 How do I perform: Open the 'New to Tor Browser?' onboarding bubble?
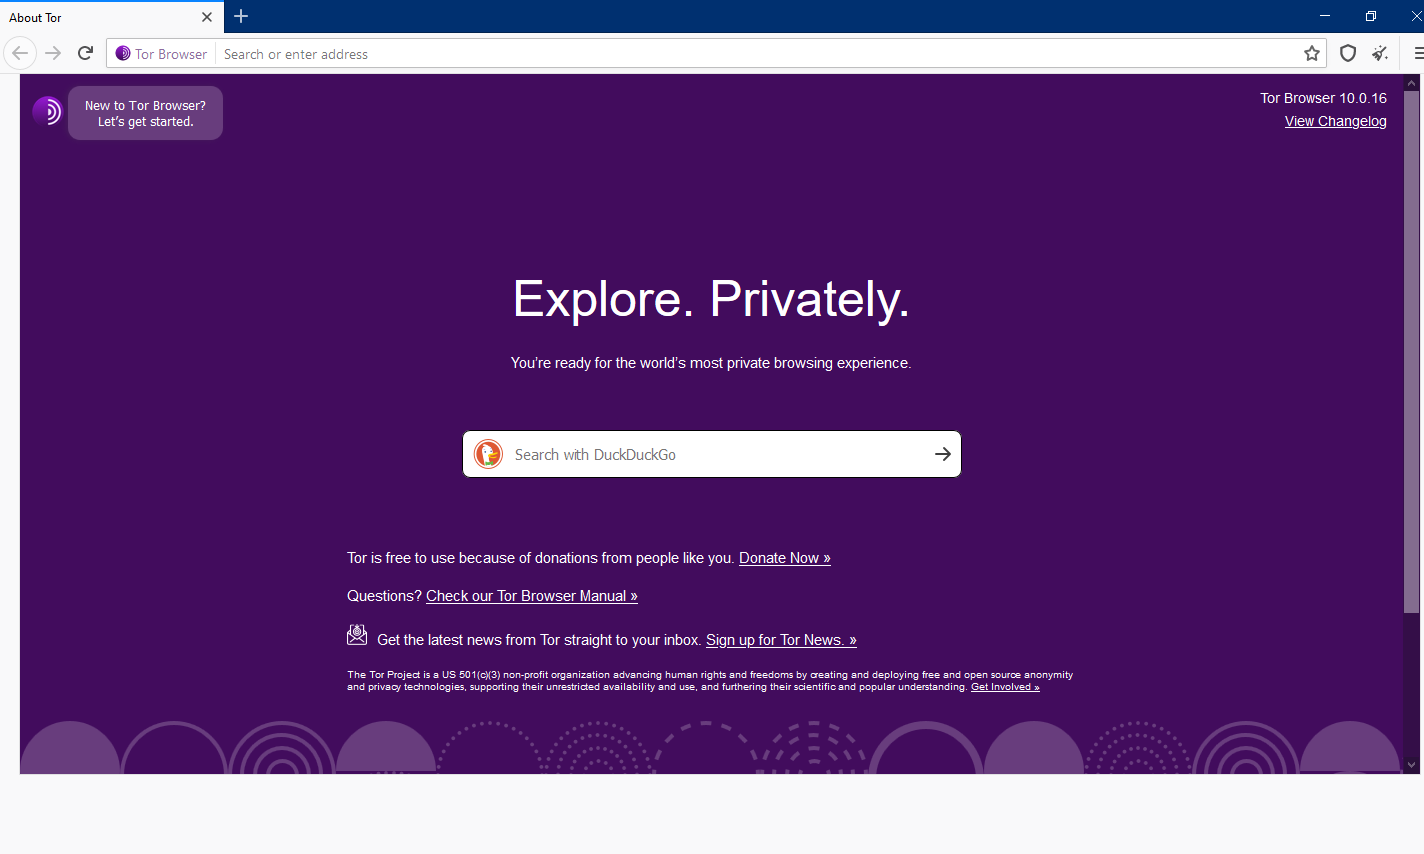point(145,113)
